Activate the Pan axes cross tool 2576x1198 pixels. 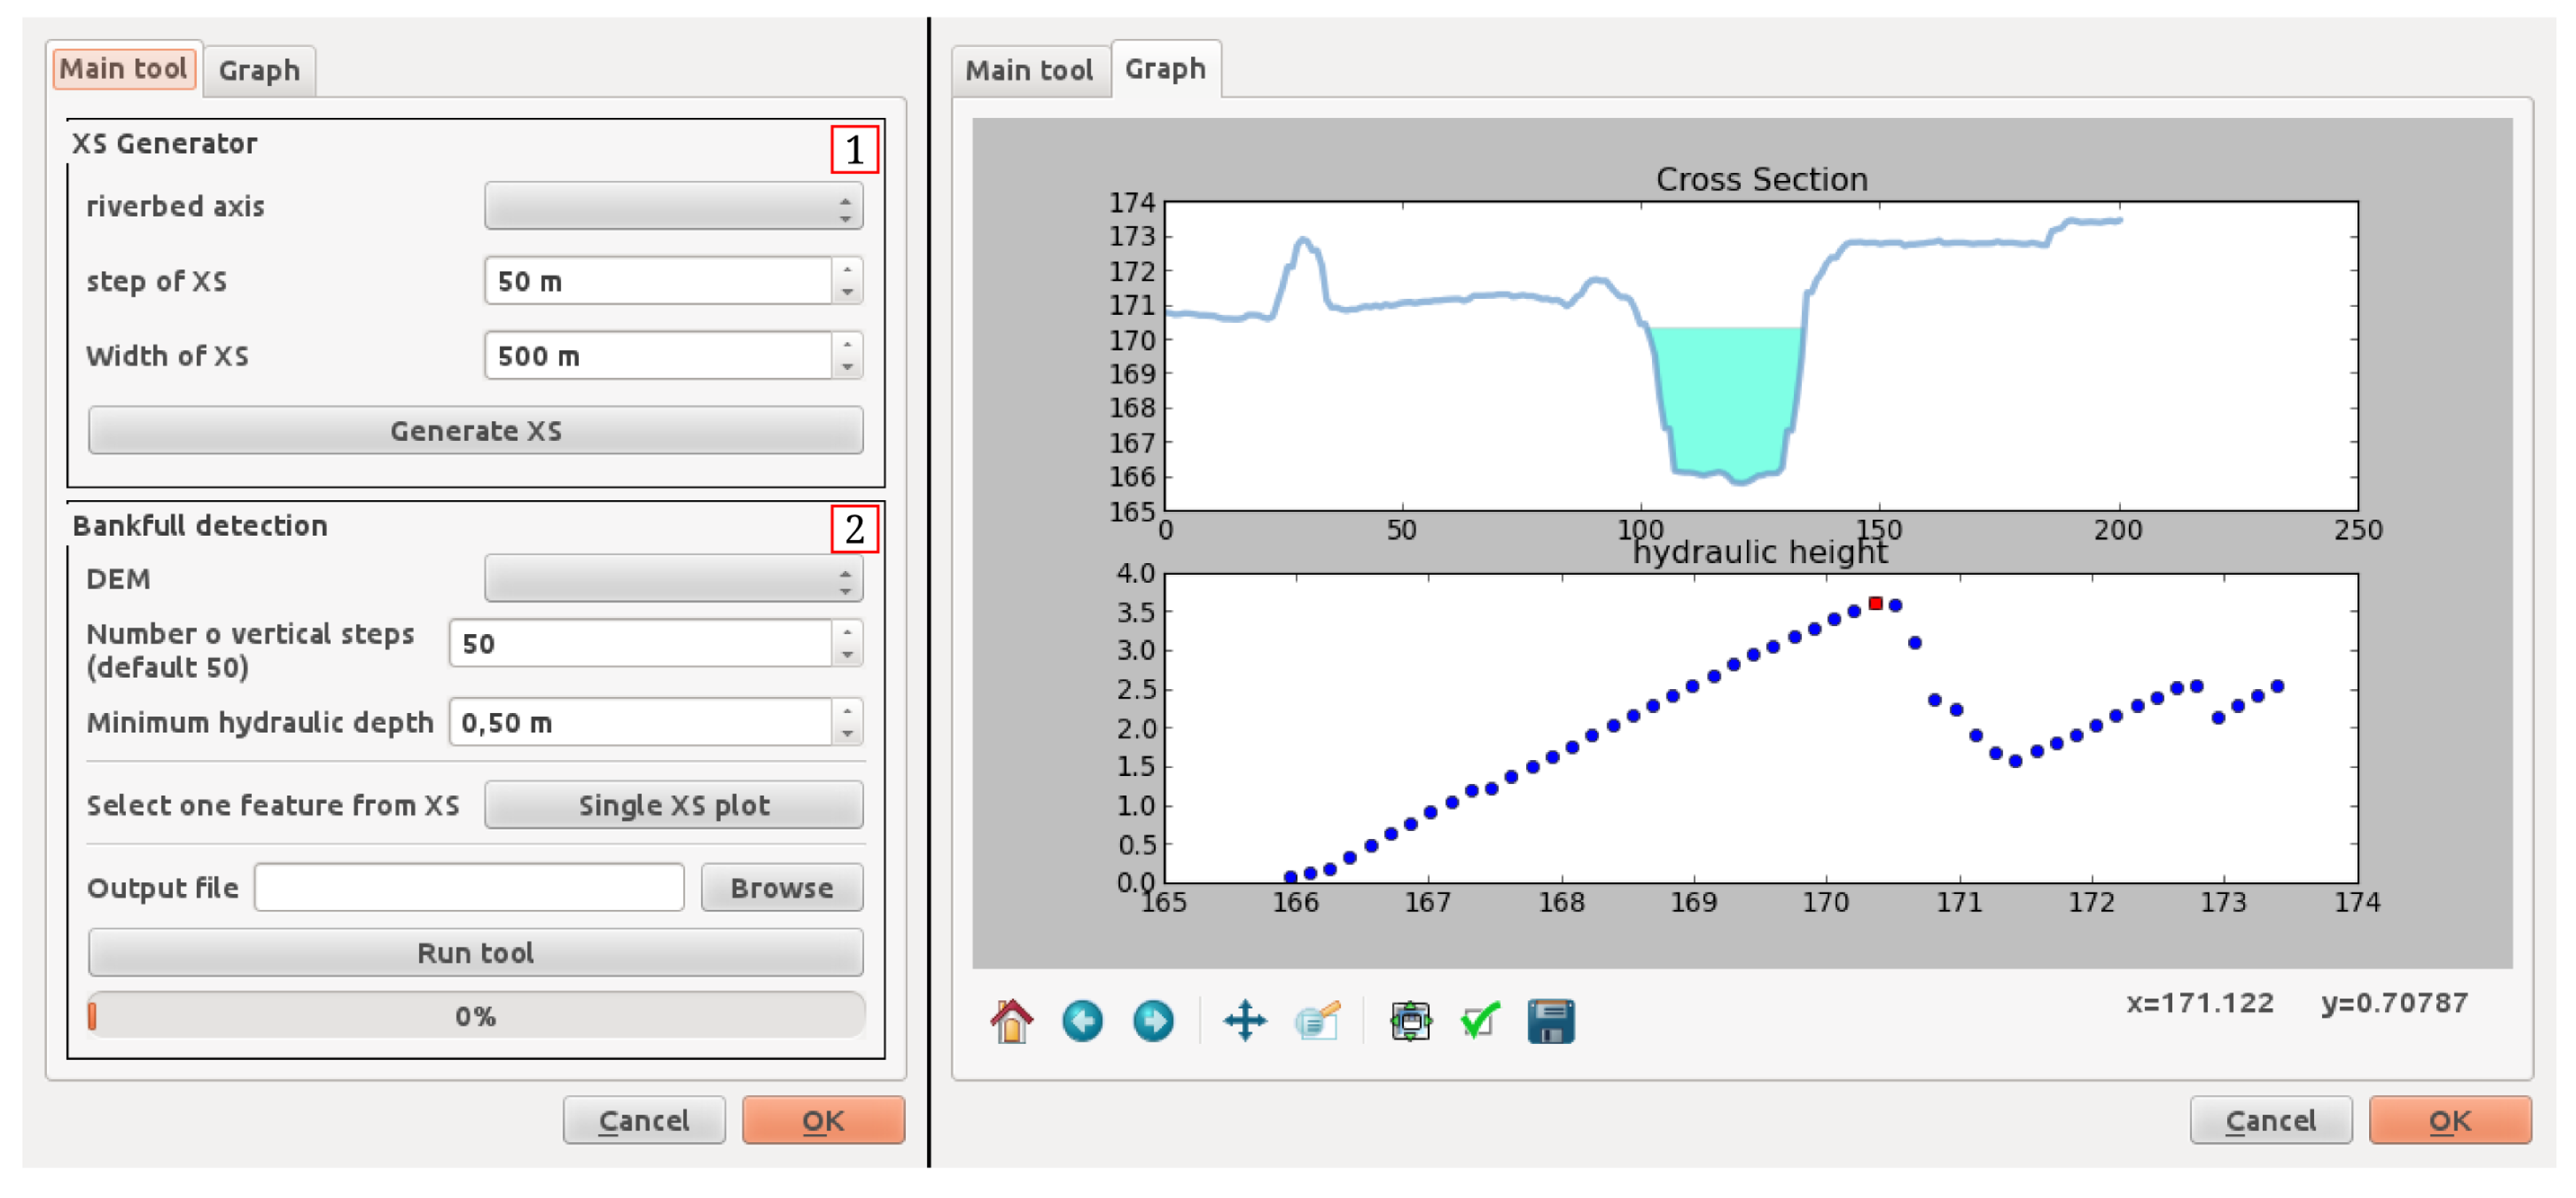click(x=1245, y=1021)
